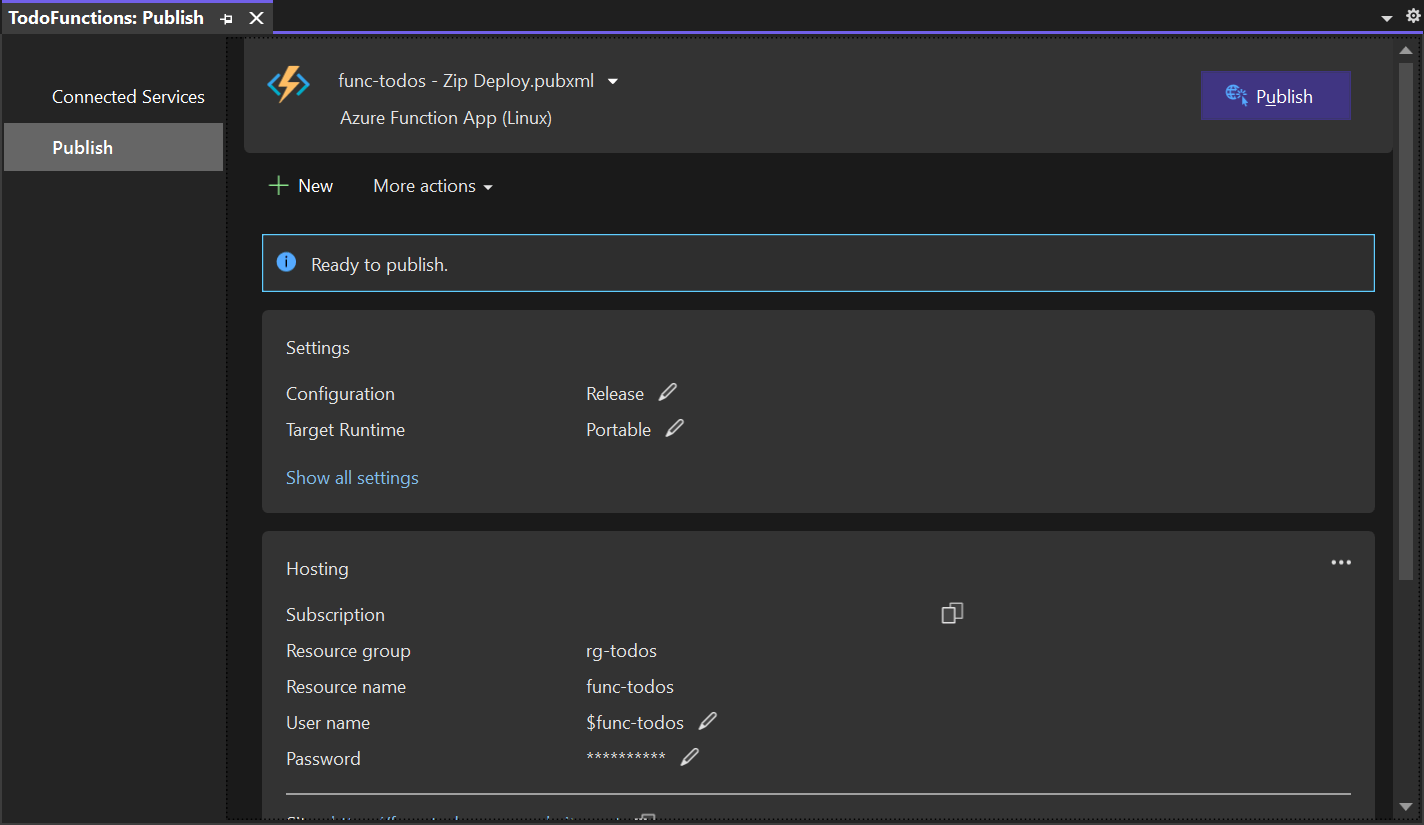Viewport: 1424px width, 825px height.
Task: Edit the Target Runtime using pencil icon
Action: pos(673,428)
